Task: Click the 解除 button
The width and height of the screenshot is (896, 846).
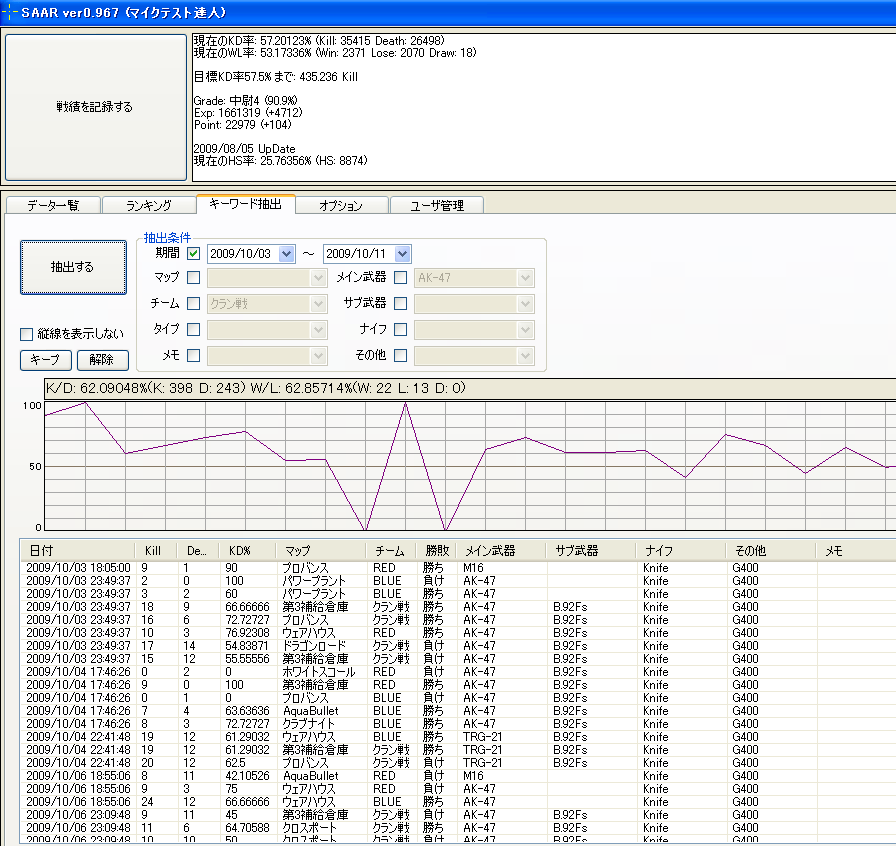Action: [x=103, y=360]
